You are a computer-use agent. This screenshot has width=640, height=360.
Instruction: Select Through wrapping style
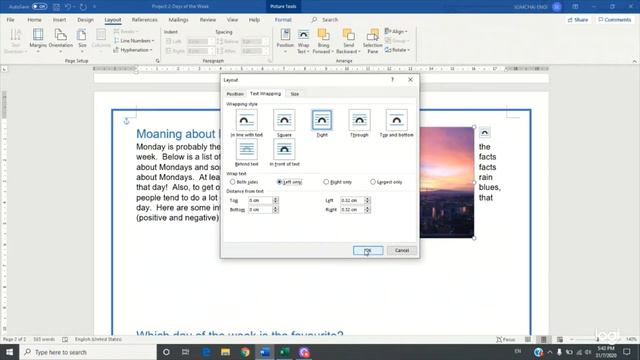click(359, 123)
